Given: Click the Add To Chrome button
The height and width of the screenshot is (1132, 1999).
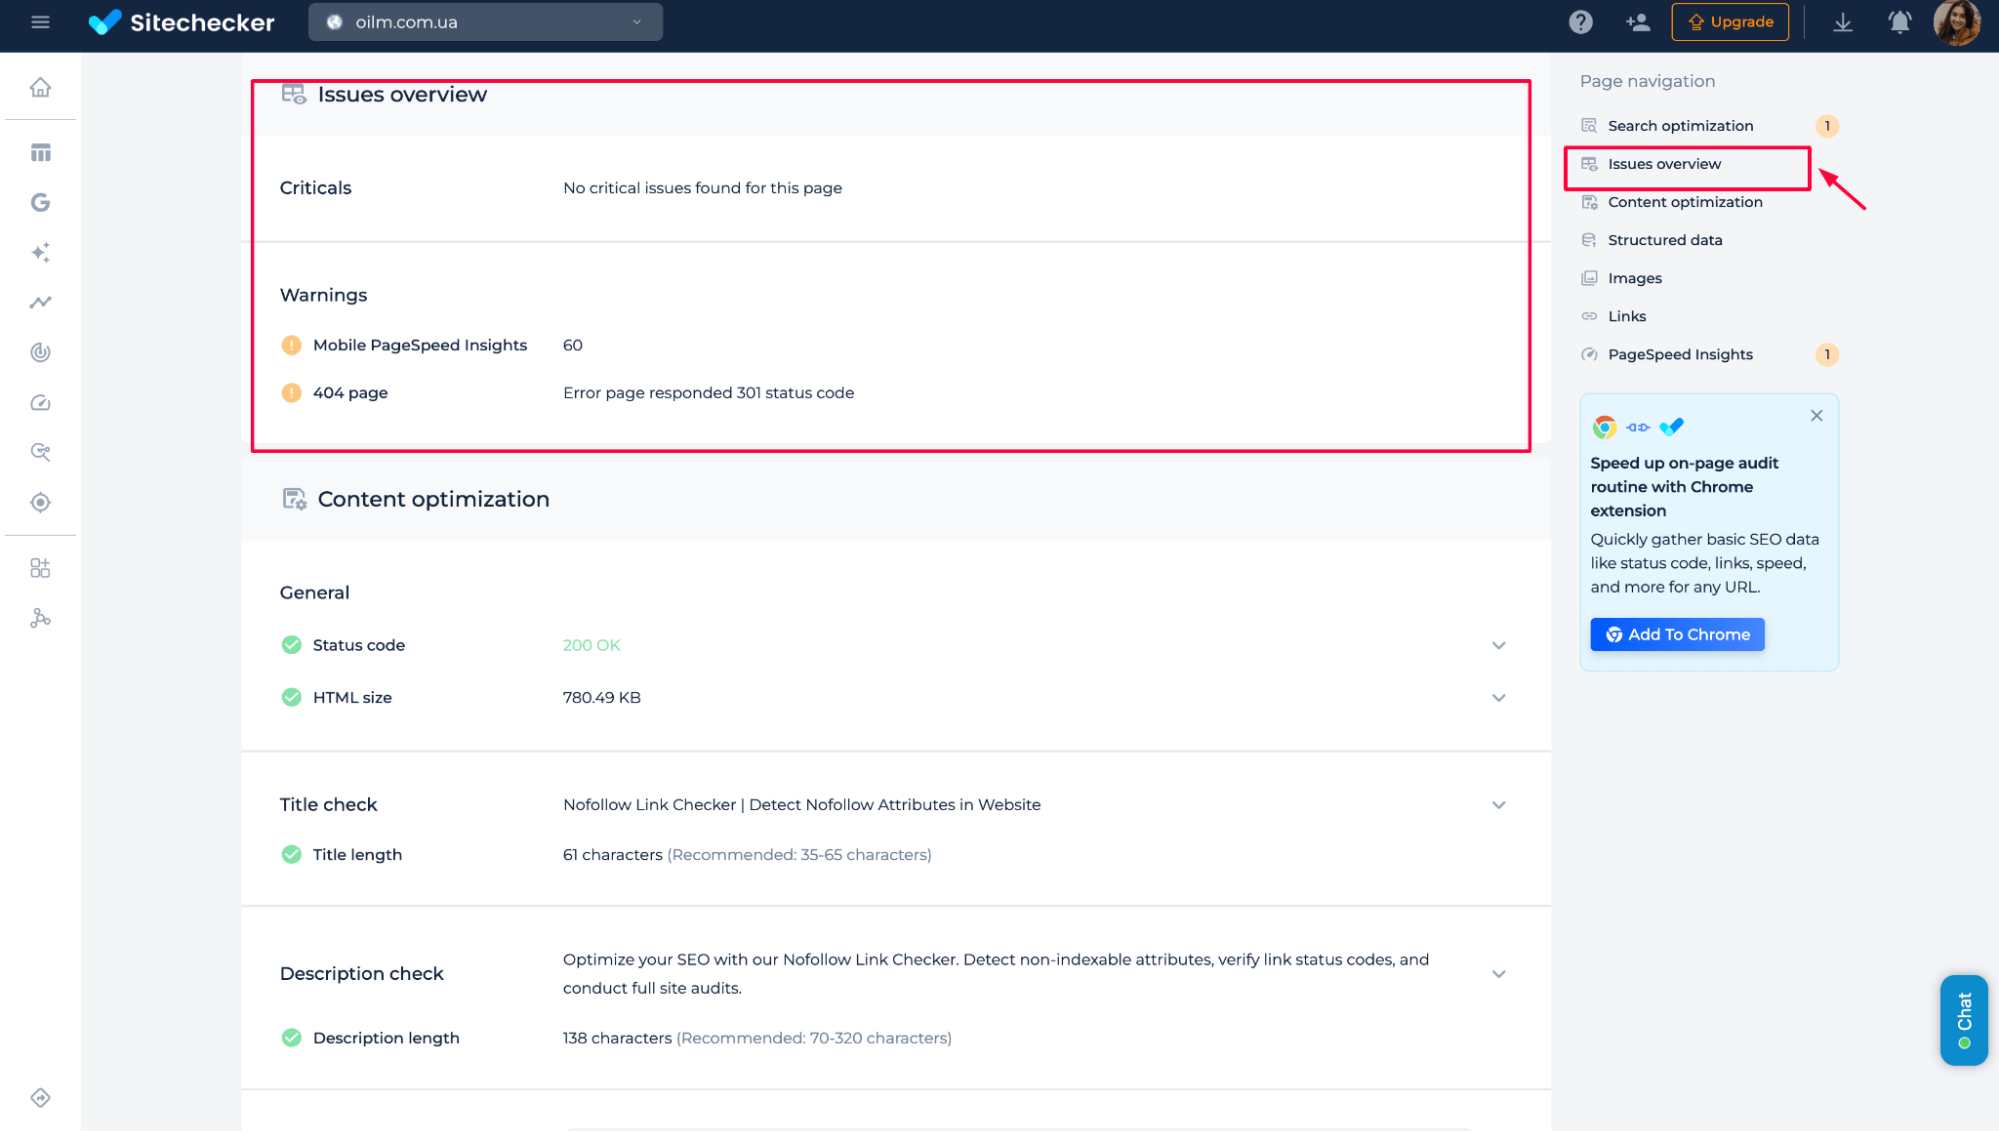Looking at the screenshot, I should point(1677,634).
